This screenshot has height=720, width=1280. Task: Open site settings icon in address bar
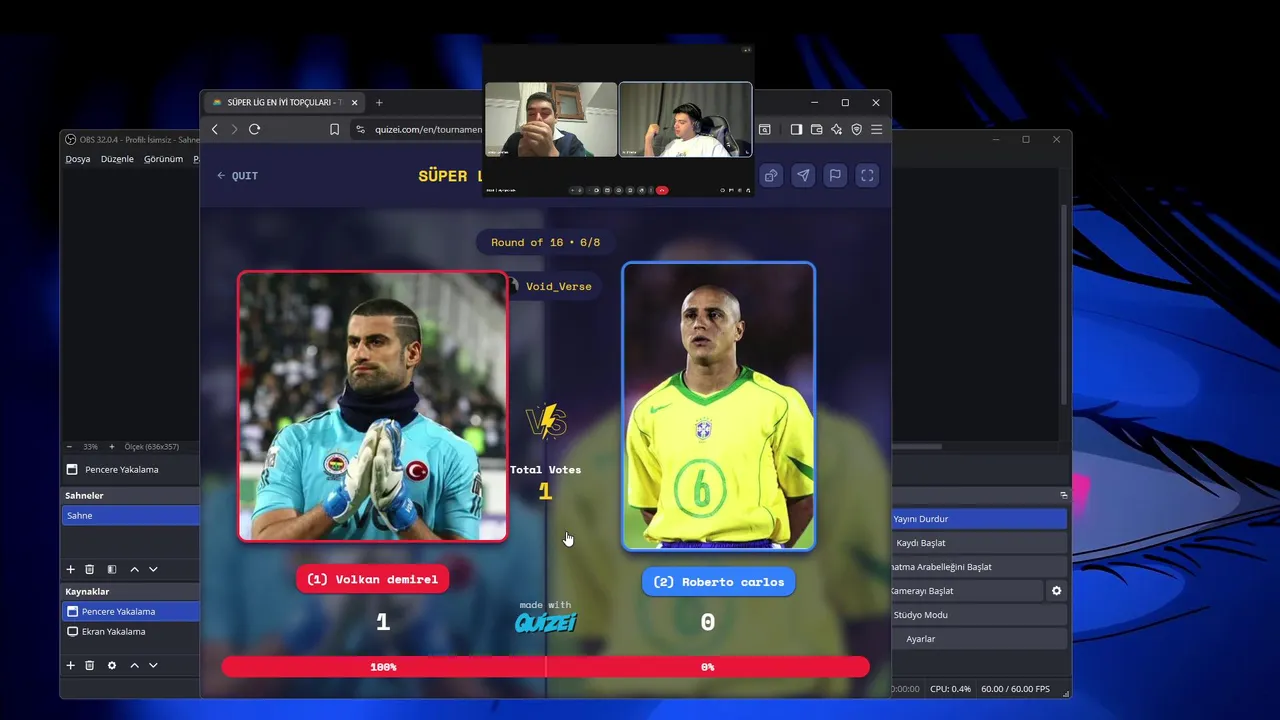[x=360, y=129]
